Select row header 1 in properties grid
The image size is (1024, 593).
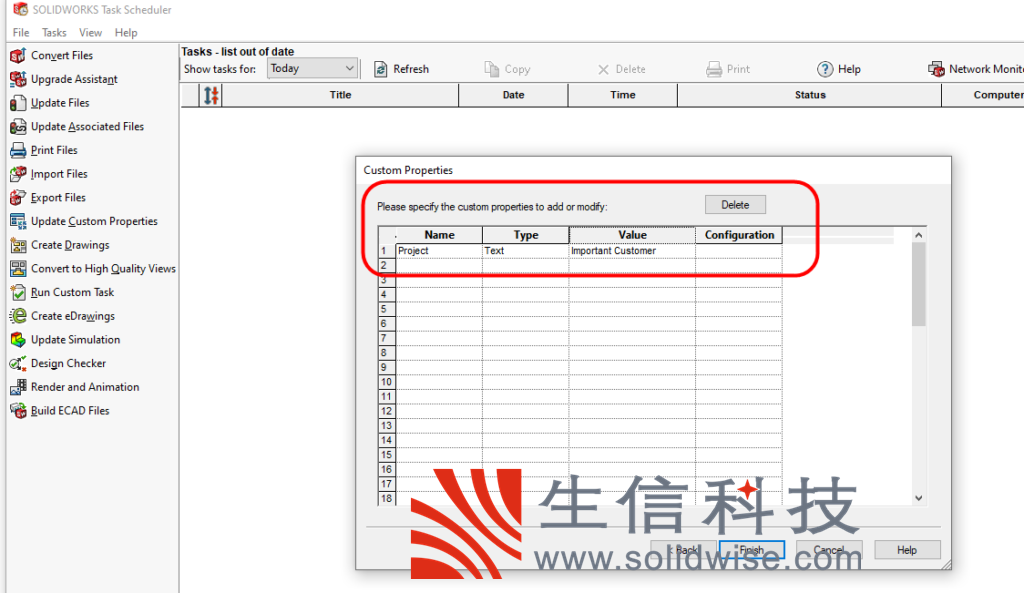[387, 251]
